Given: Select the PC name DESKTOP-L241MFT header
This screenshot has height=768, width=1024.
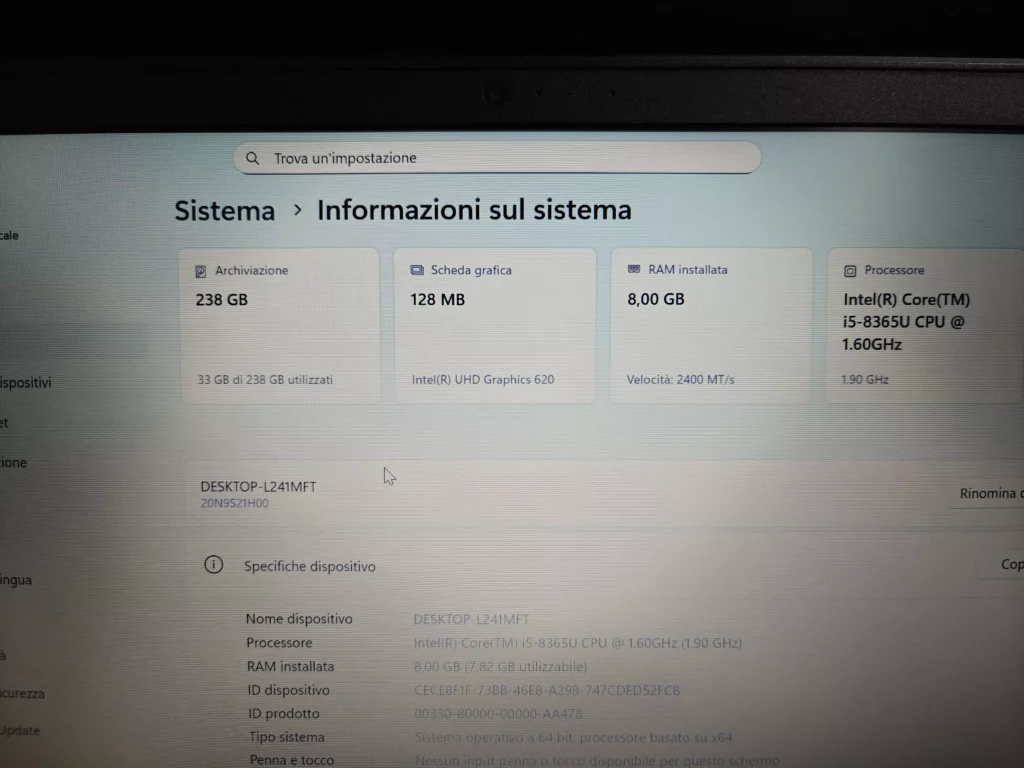Looking at the screenshot, I should coord(258,487).
